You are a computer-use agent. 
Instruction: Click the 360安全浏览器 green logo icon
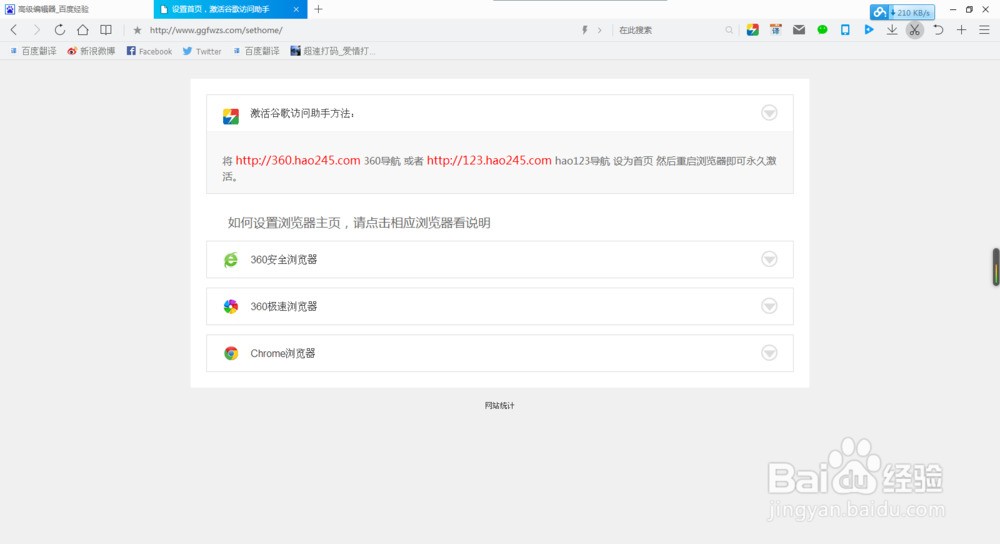pos(231,260)
